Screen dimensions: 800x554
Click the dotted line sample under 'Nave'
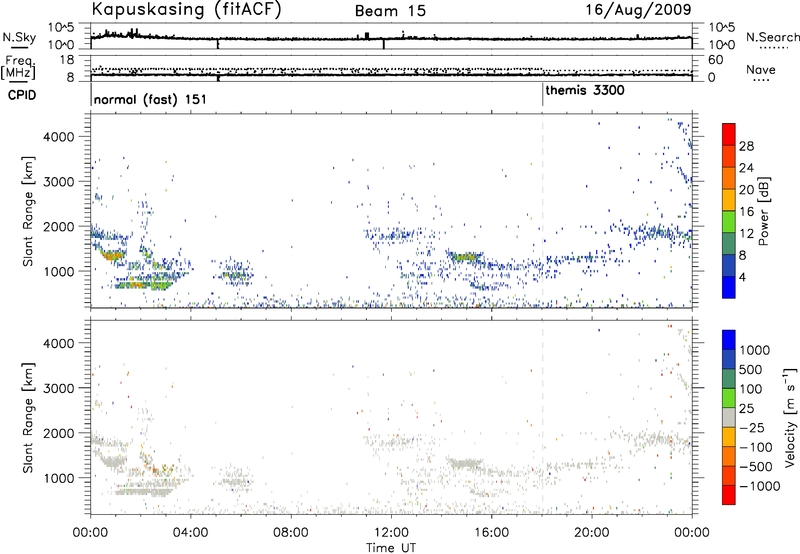[761, 81]
